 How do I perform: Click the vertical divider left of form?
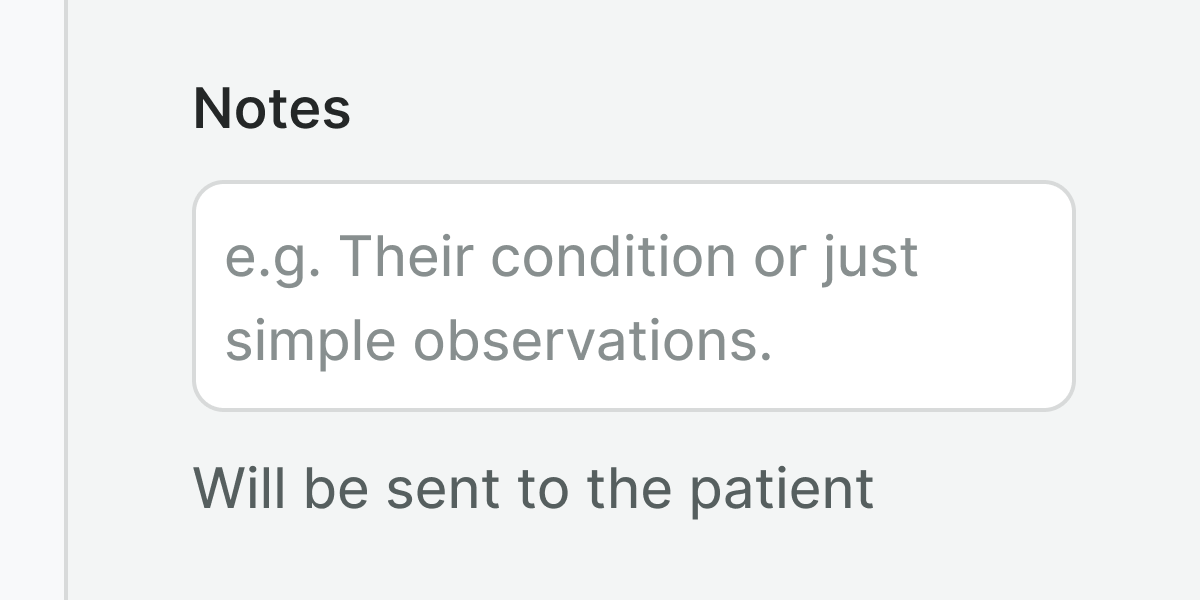67,300
